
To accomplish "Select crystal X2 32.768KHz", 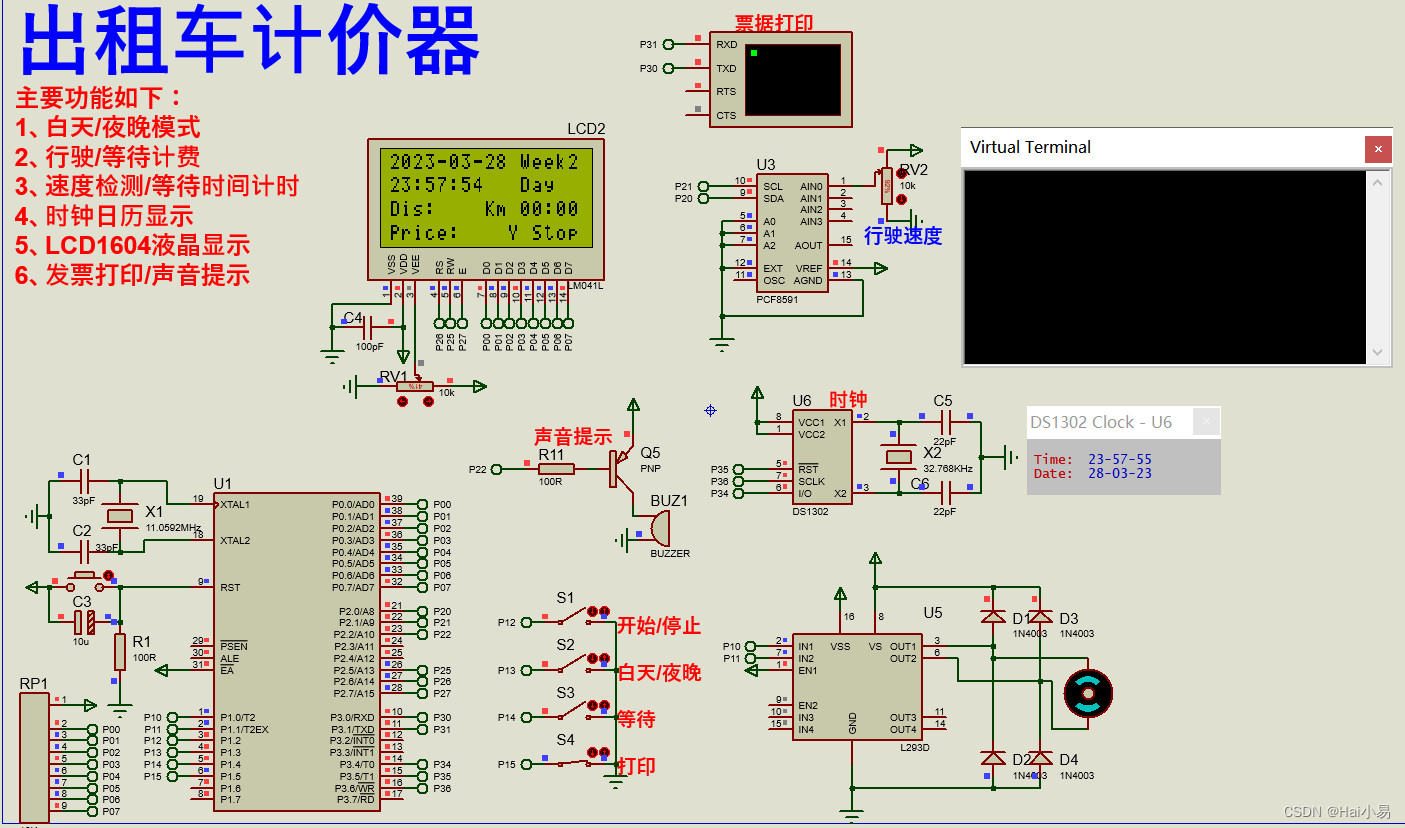I will pos(900,457).
